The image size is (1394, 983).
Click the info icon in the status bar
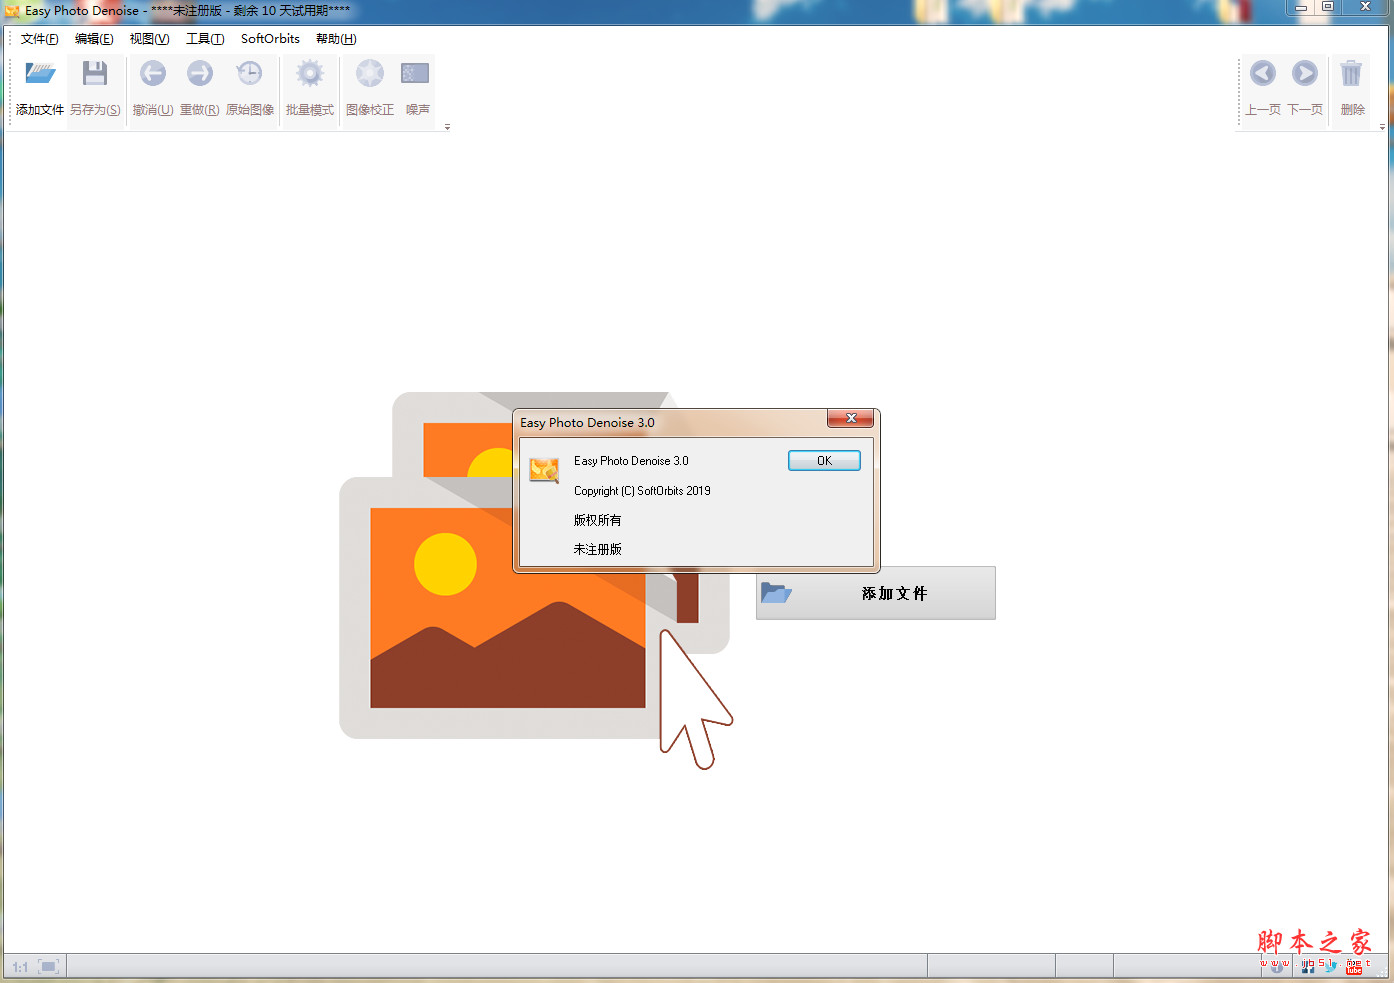click(x=1276, y=967)
